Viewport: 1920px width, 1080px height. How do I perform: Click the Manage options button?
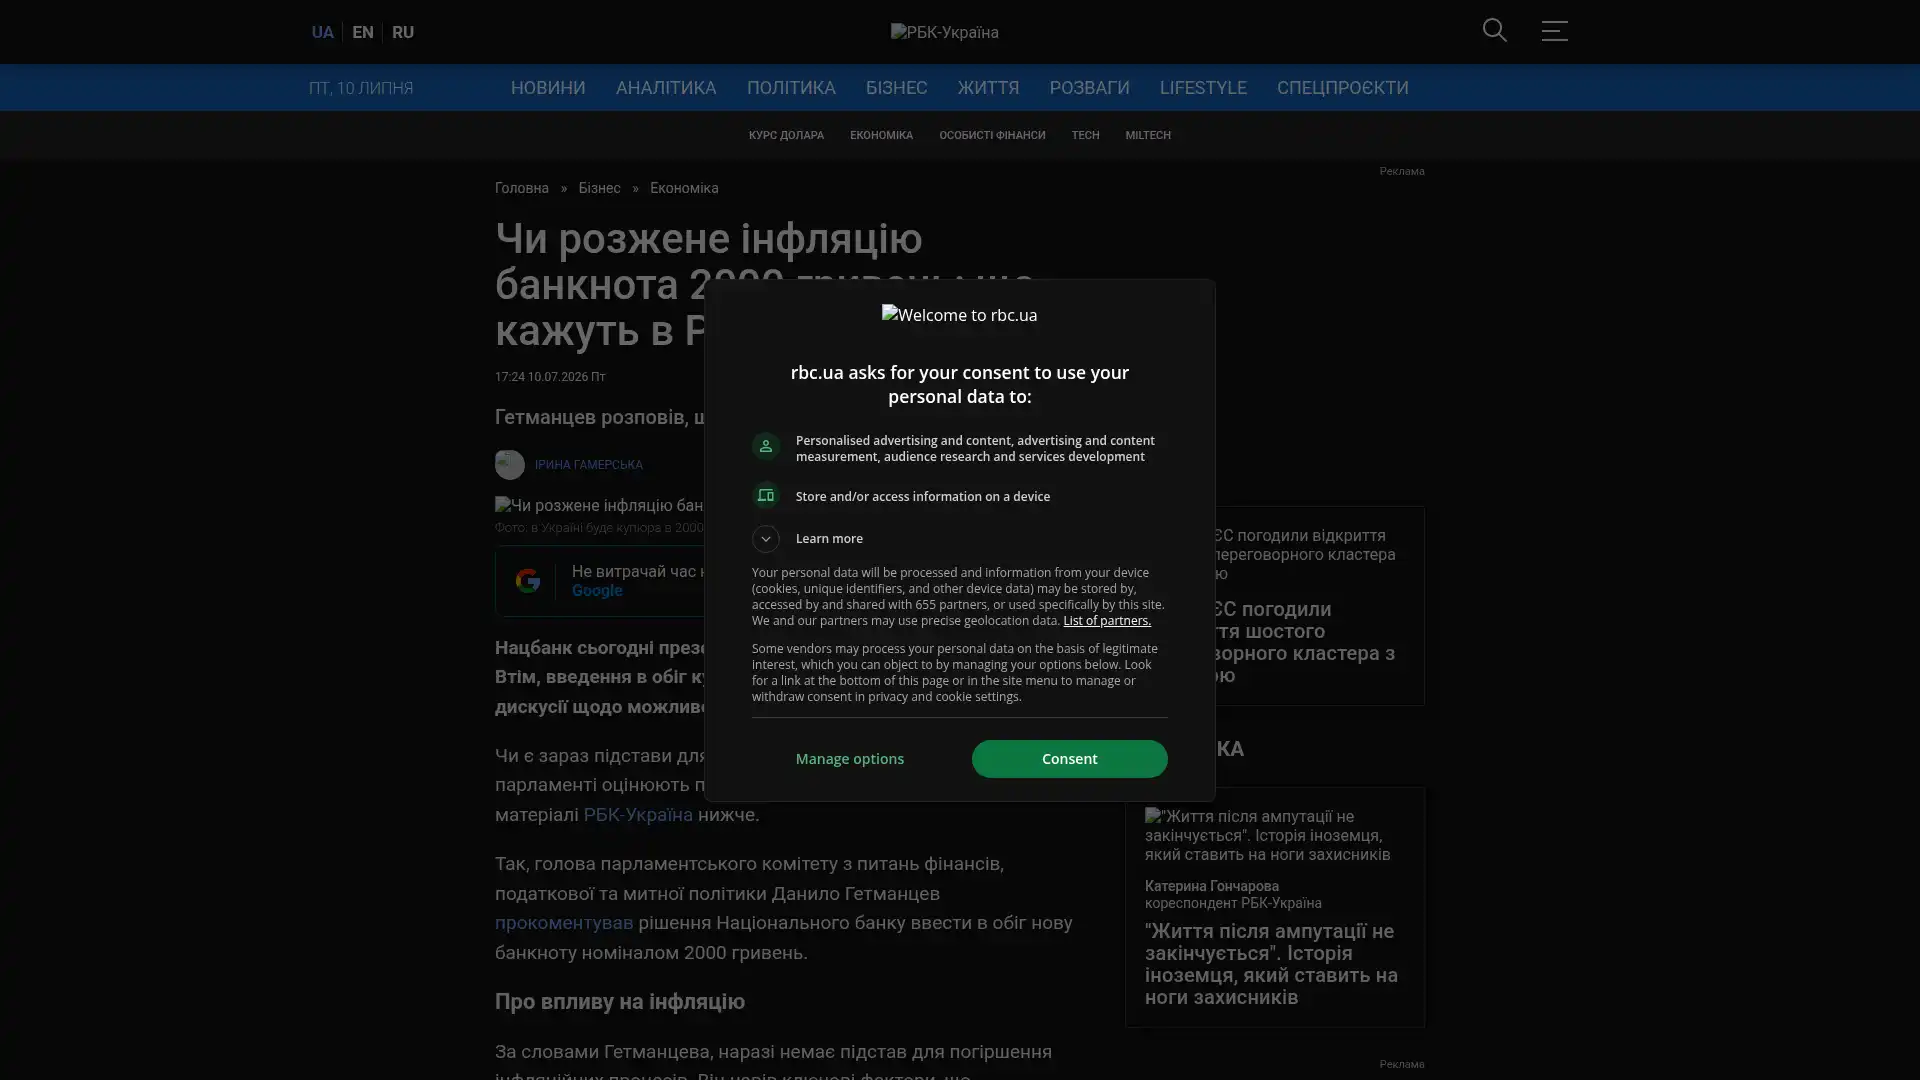[849, 759]
